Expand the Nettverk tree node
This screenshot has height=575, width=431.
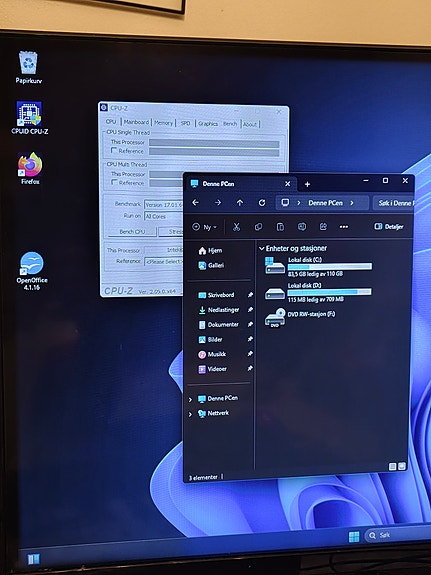pyautogui.click(x=190, y=414)
